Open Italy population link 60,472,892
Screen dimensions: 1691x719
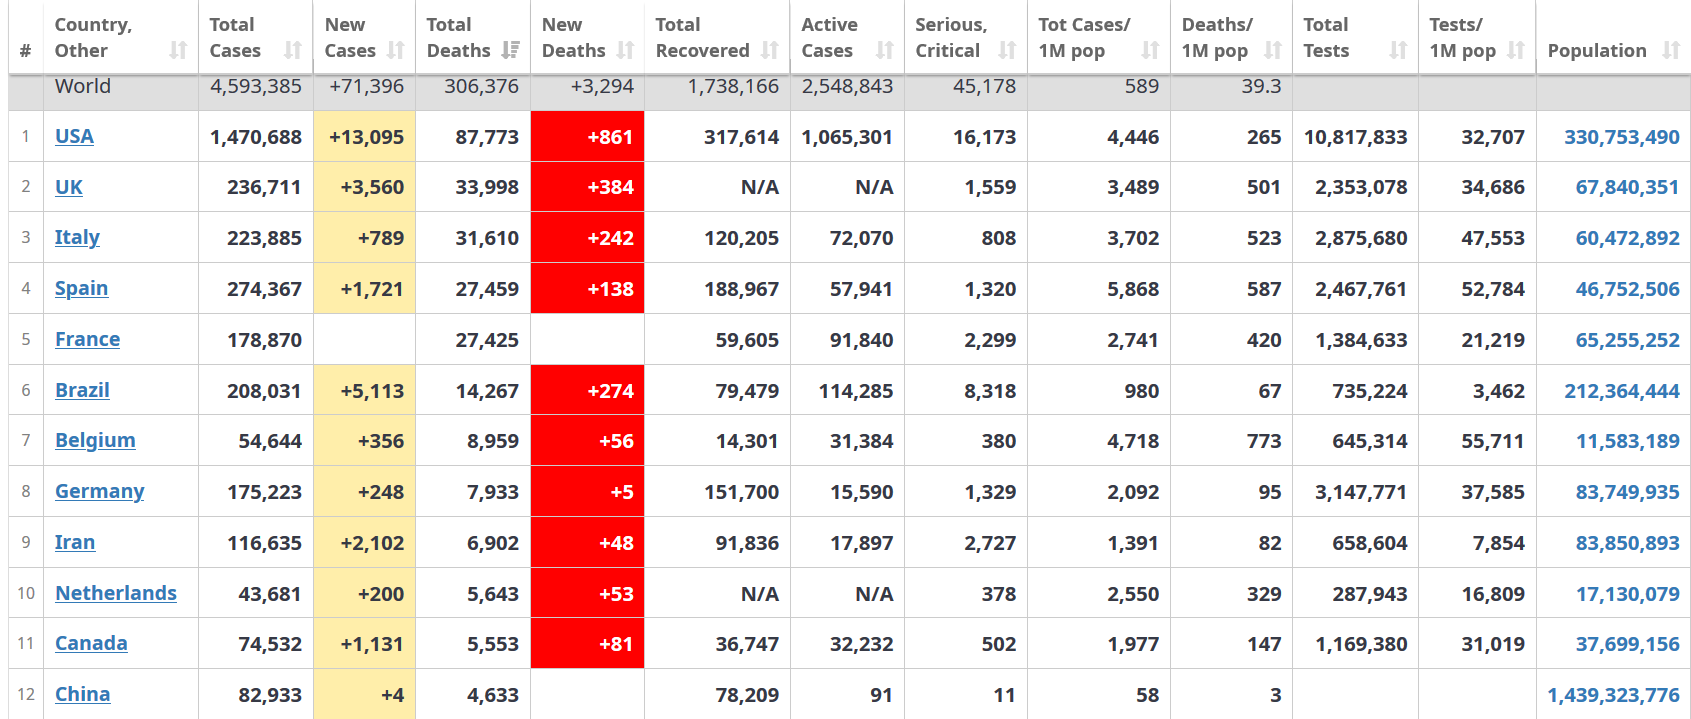1628,238
